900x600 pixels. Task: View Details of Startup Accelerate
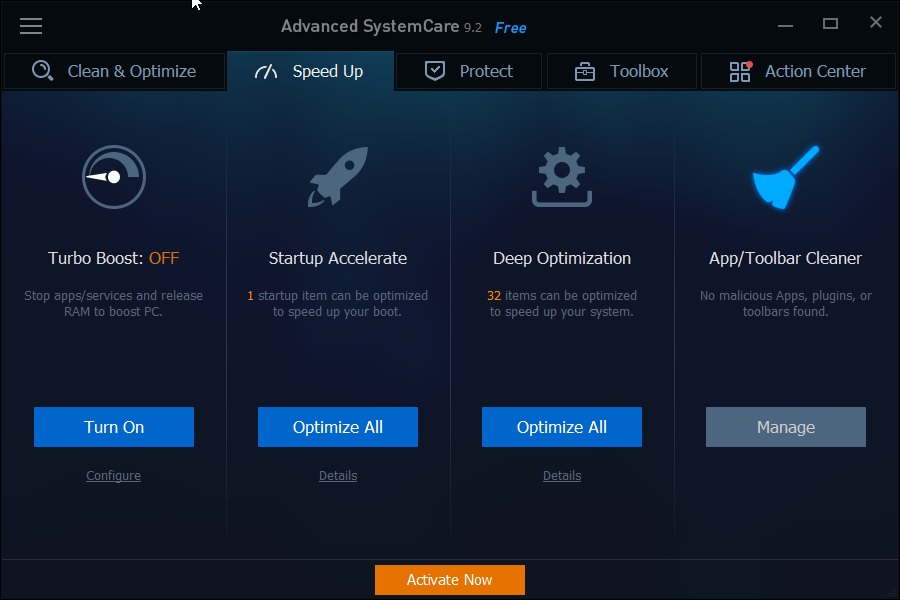(337, 476)
